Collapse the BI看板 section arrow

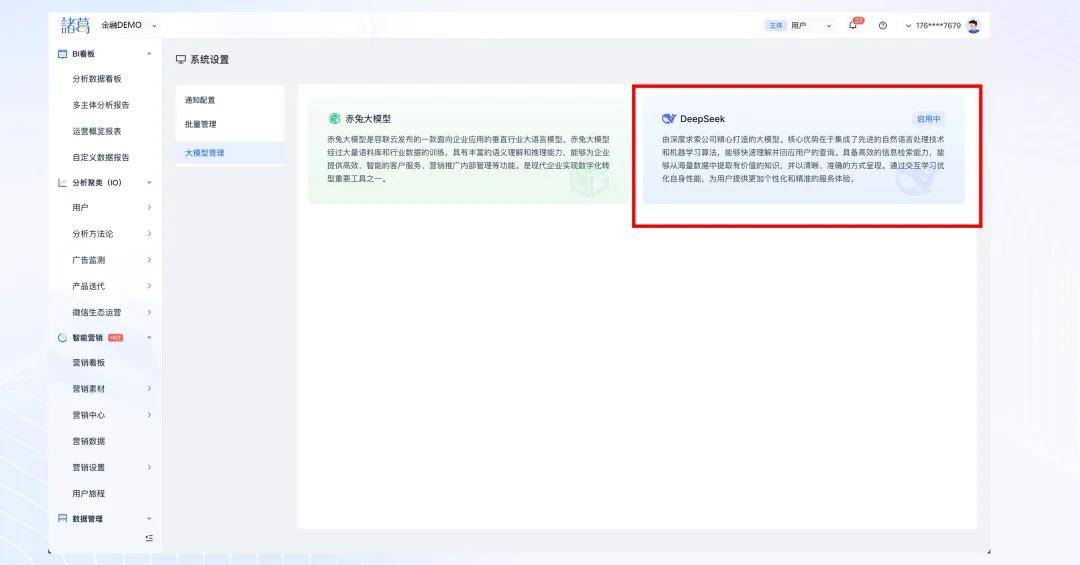149,54
